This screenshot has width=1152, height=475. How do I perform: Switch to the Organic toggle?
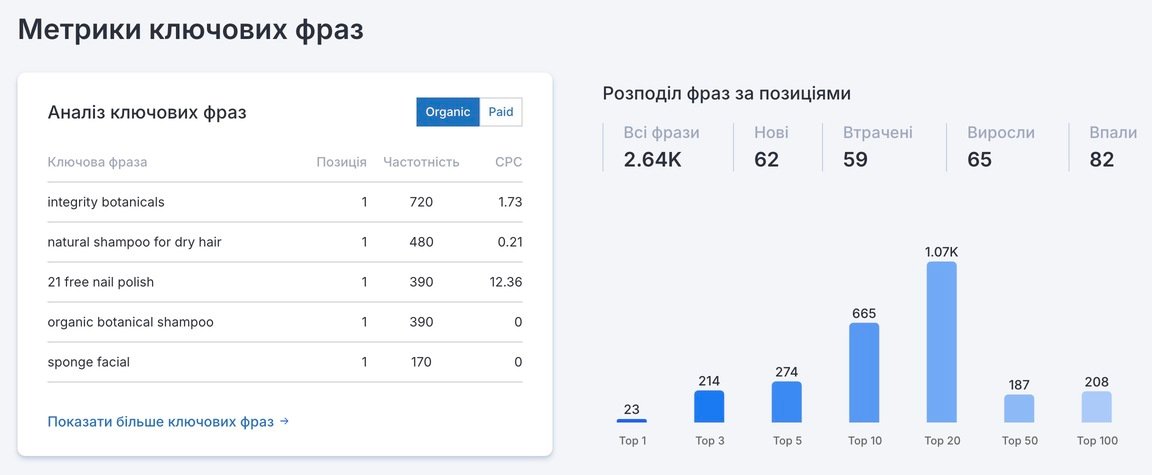point(447,112)
